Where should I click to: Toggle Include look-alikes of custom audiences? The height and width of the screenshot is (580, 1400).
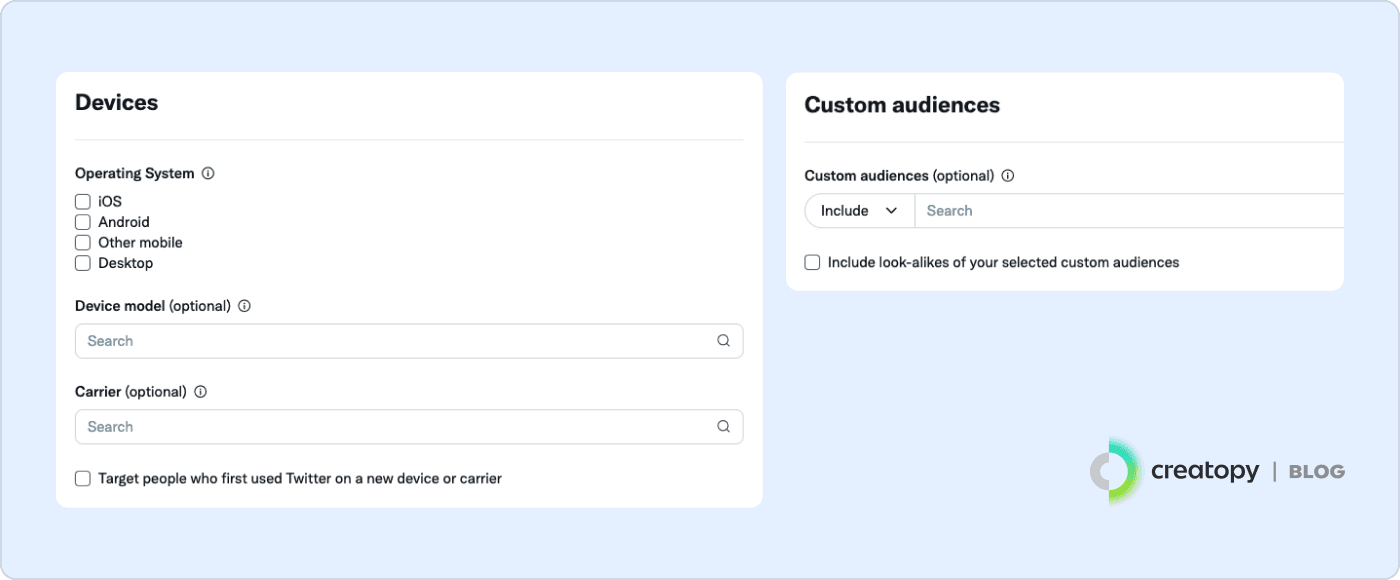coord(813,263)
